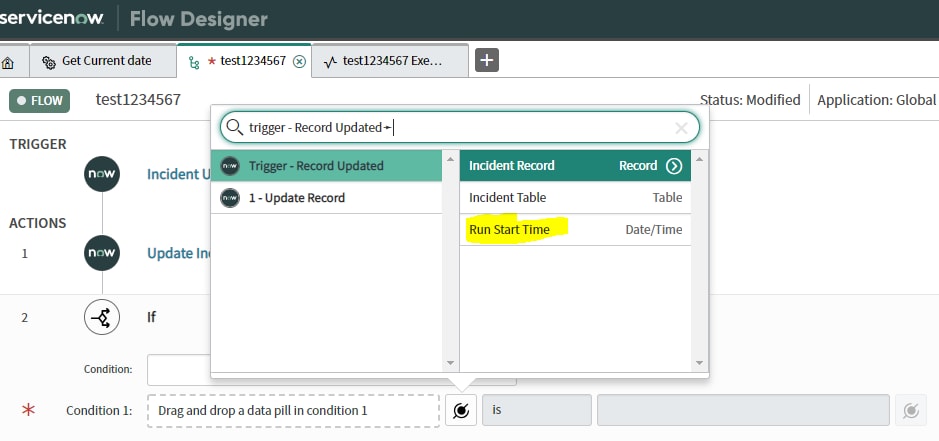Select 1 - Update Record entry
The image size is (939, 441).
click(x=326, y=198)
